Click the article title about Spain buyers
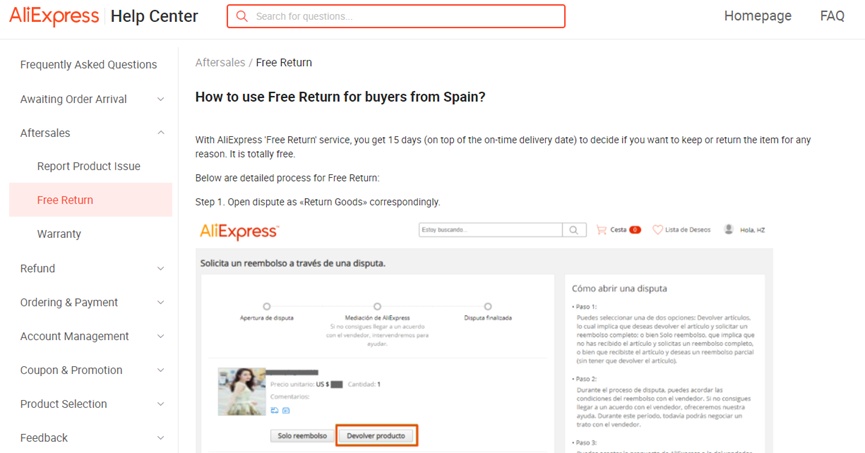The image size is (865, 453). 340,97
